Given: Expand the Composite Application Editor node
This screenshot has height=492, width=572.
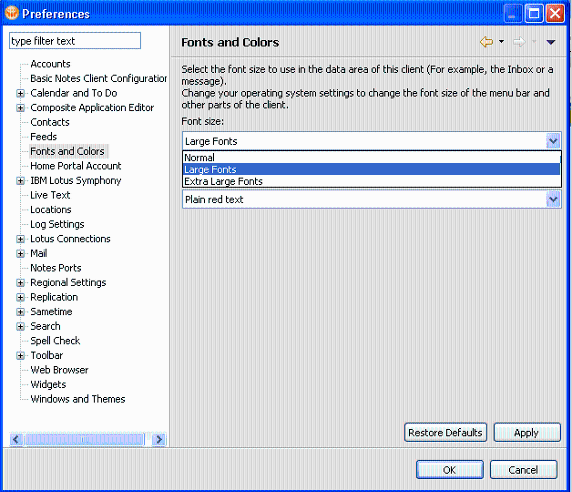Looking at the screenshot, I should pyautogui.click(x=21, y=108).
